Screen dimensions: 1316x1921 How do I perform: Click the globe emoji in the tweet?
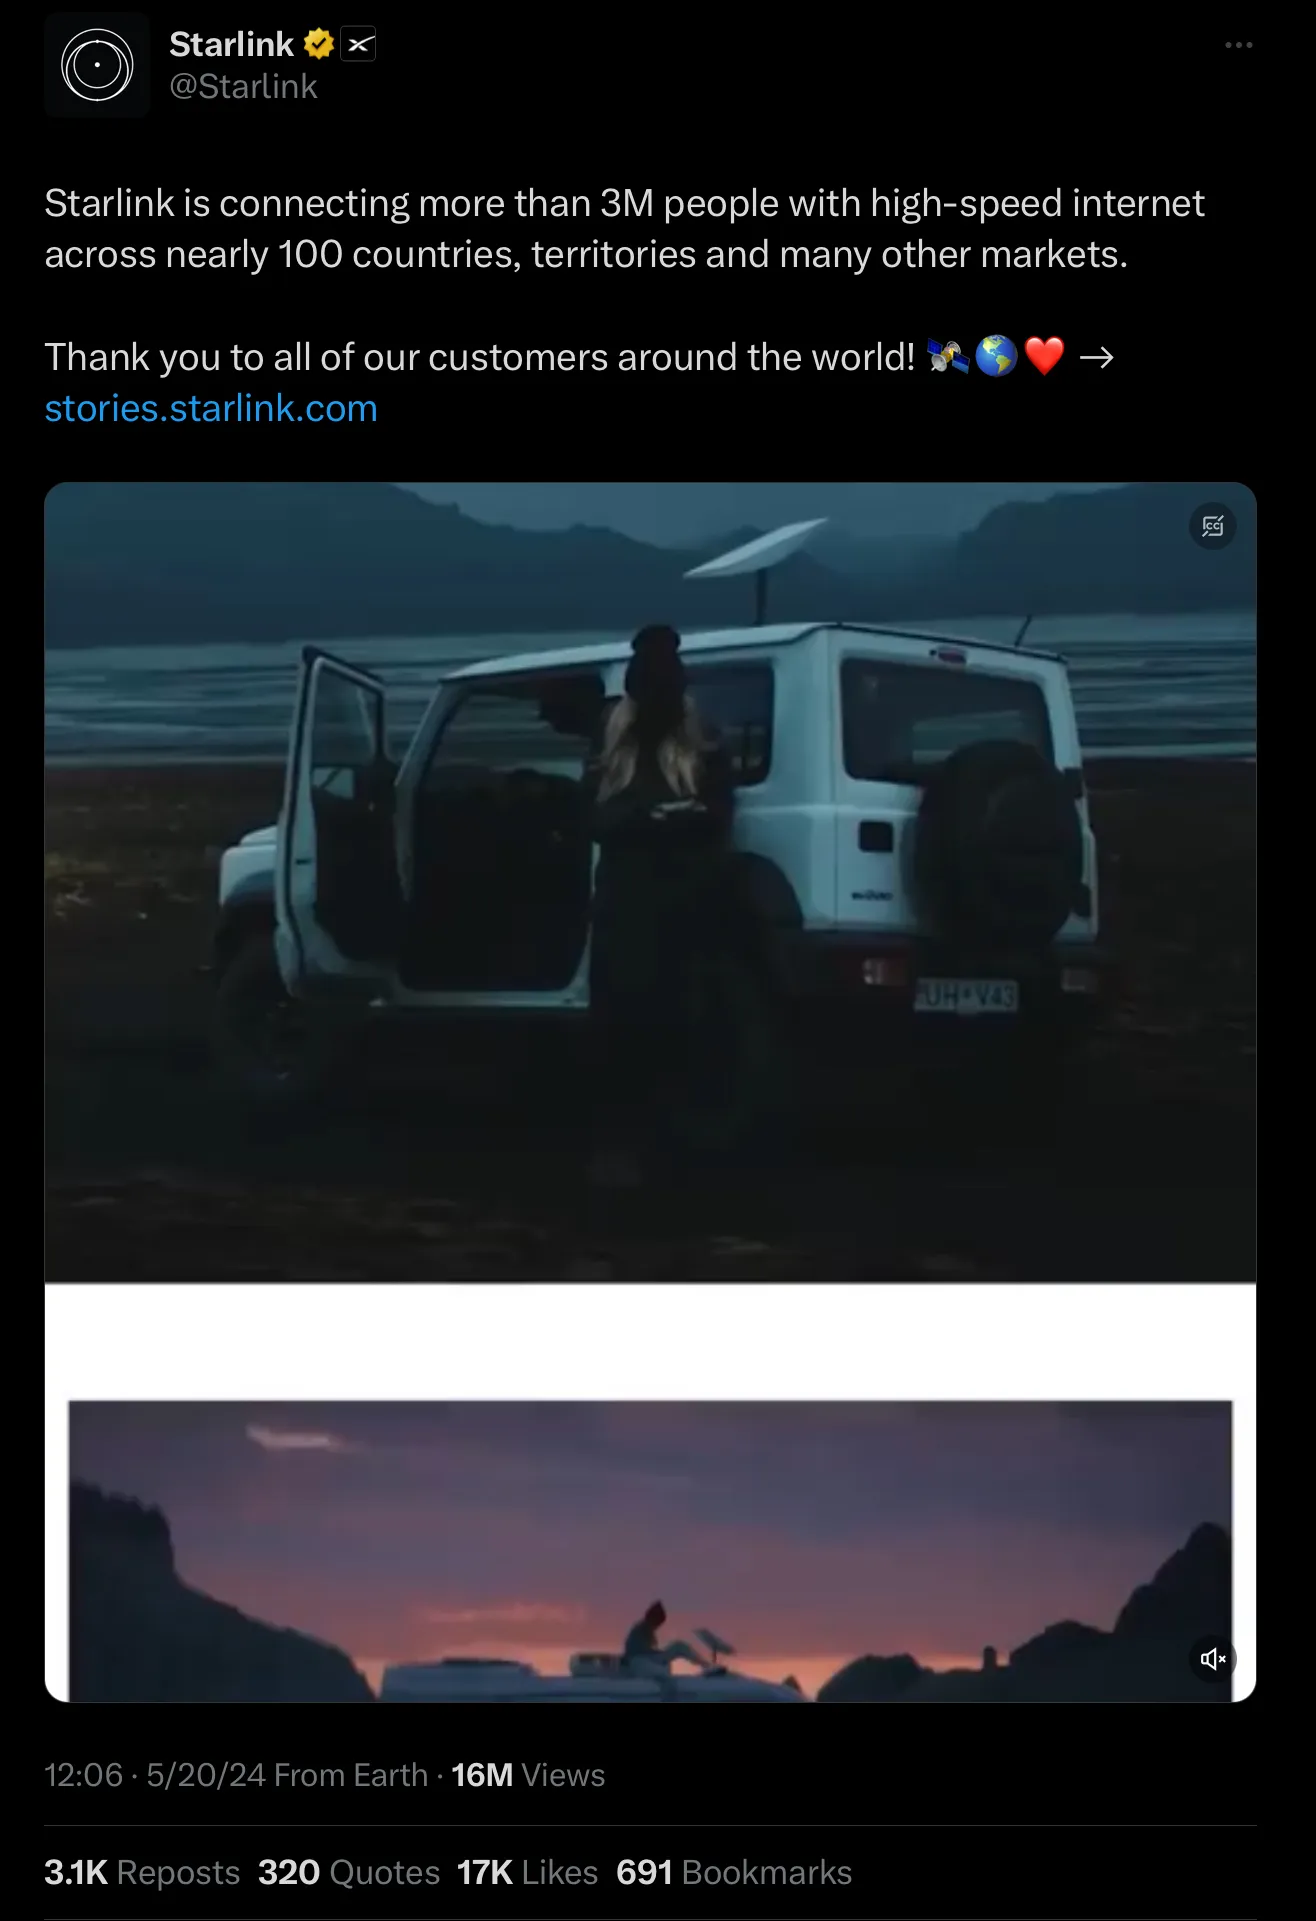pyautogui.click(x=996, y=356)
